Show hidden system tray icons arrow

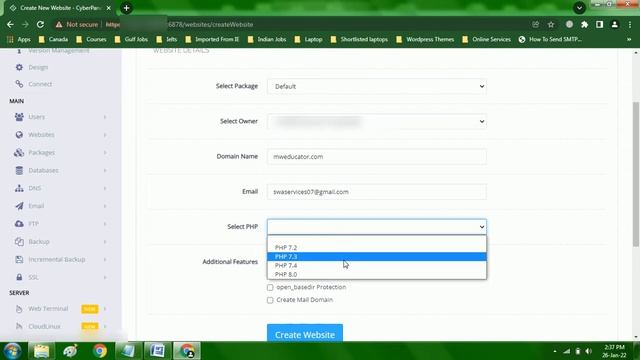[555, 351]
